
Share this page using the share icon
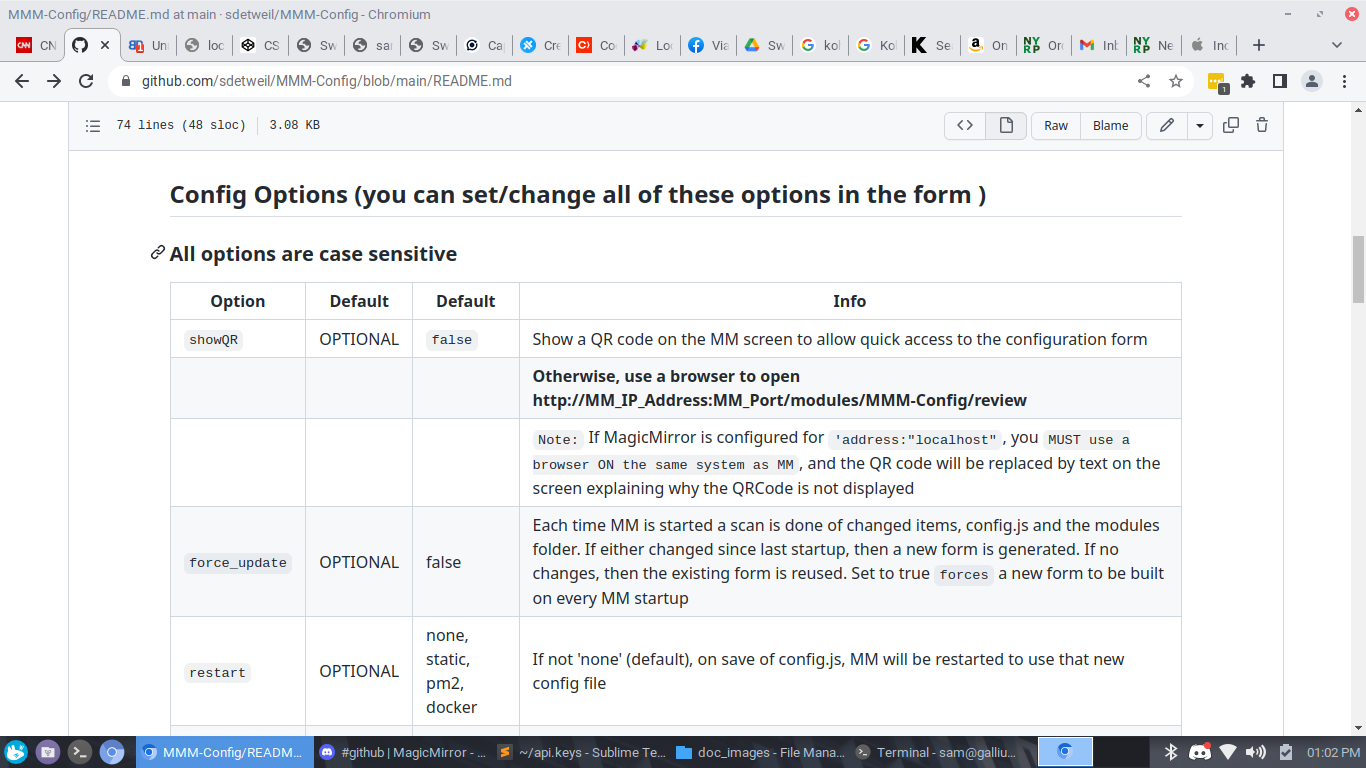(x=1144, y=83)
